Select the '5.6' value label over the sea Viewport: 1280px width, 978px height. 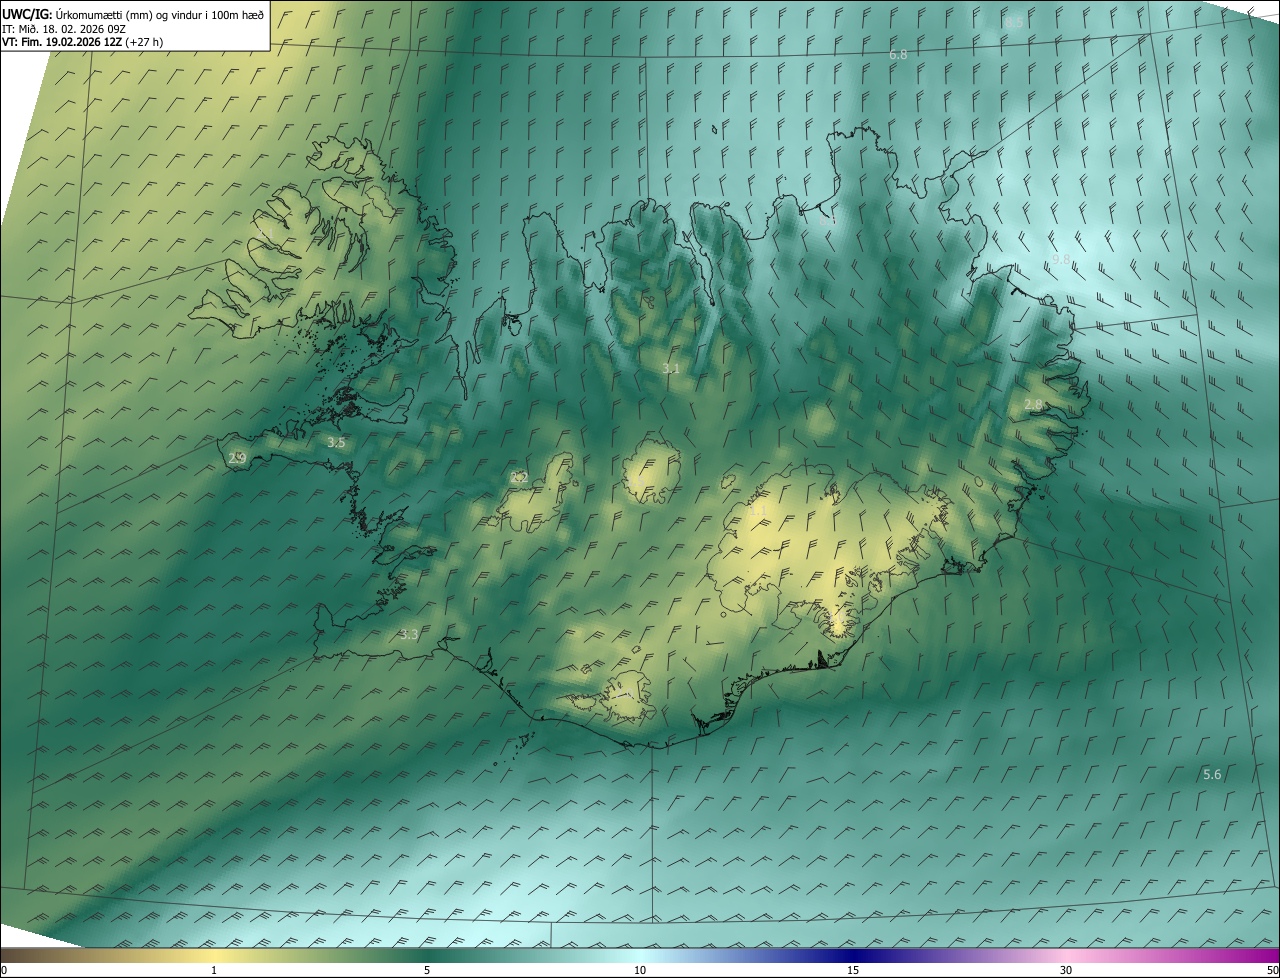pyautogui.click(x=1212, y=774)
